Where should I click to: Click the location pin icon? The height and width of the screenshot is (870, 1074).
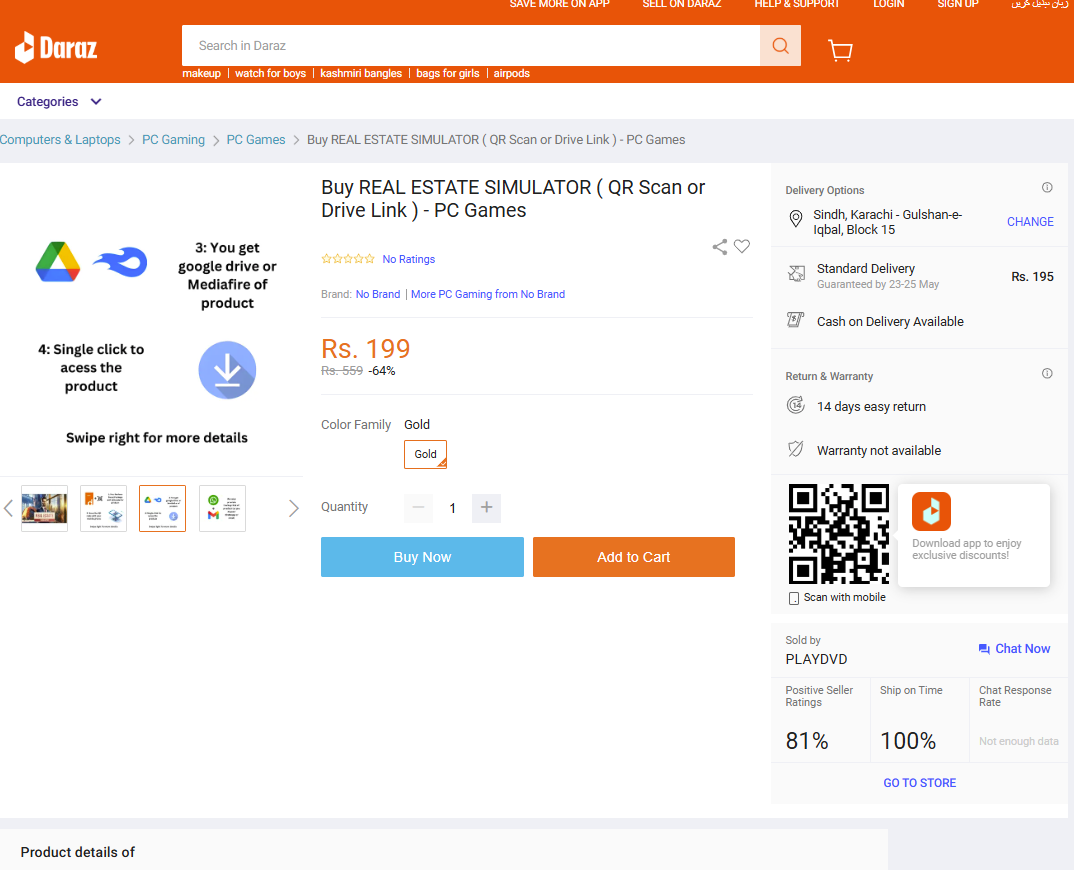tap(795, 219)
